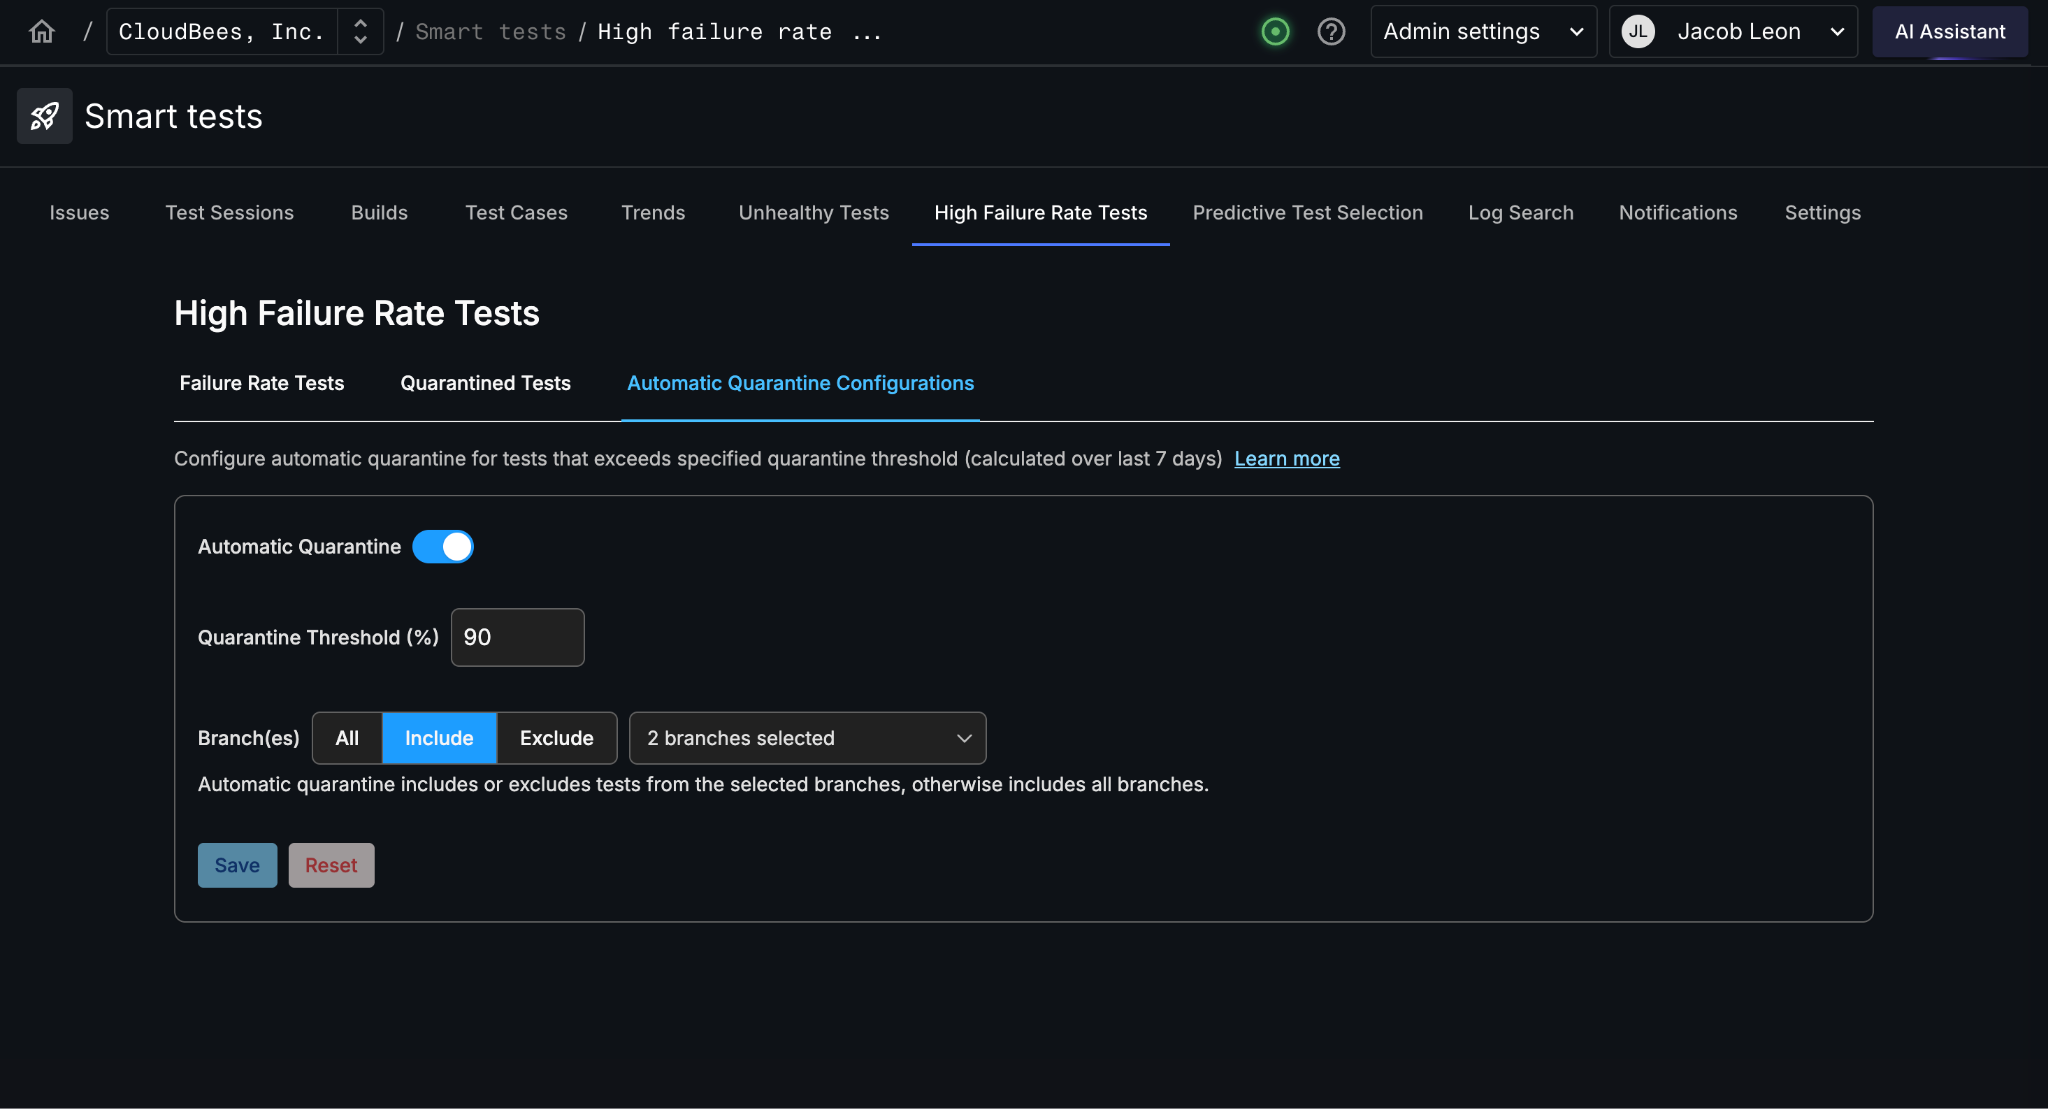Click the High Failure Rate Tests heading
The width and height of the screenshot is (2048, 1109).
[357, 314]
